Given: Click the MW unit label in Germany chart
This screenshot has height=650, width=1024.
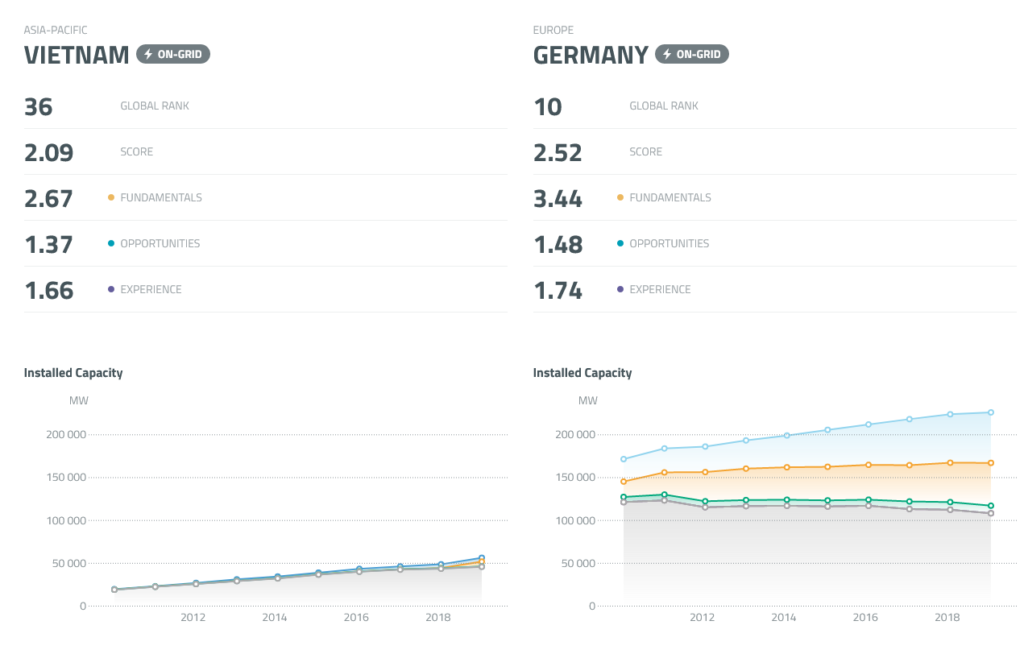Looking at the screenshot, I should [588, 400].
